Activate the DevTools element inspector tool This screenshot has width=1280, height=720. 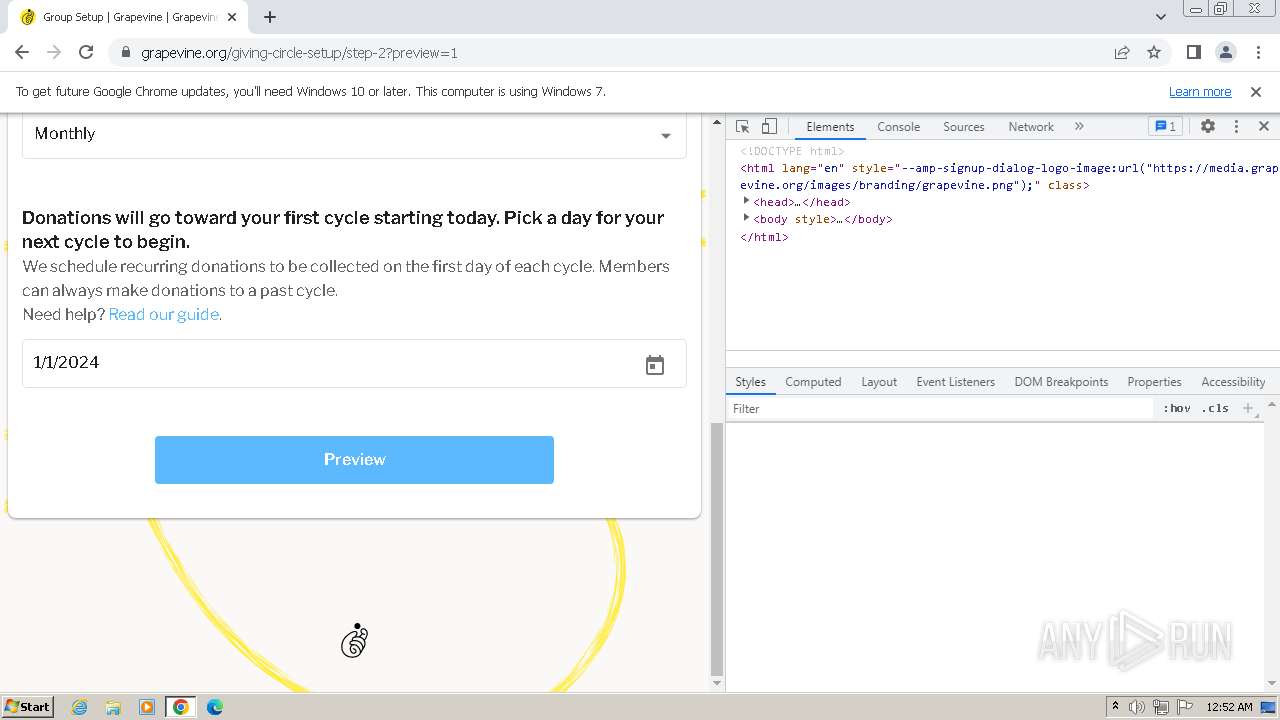click(x=742, y=127)
